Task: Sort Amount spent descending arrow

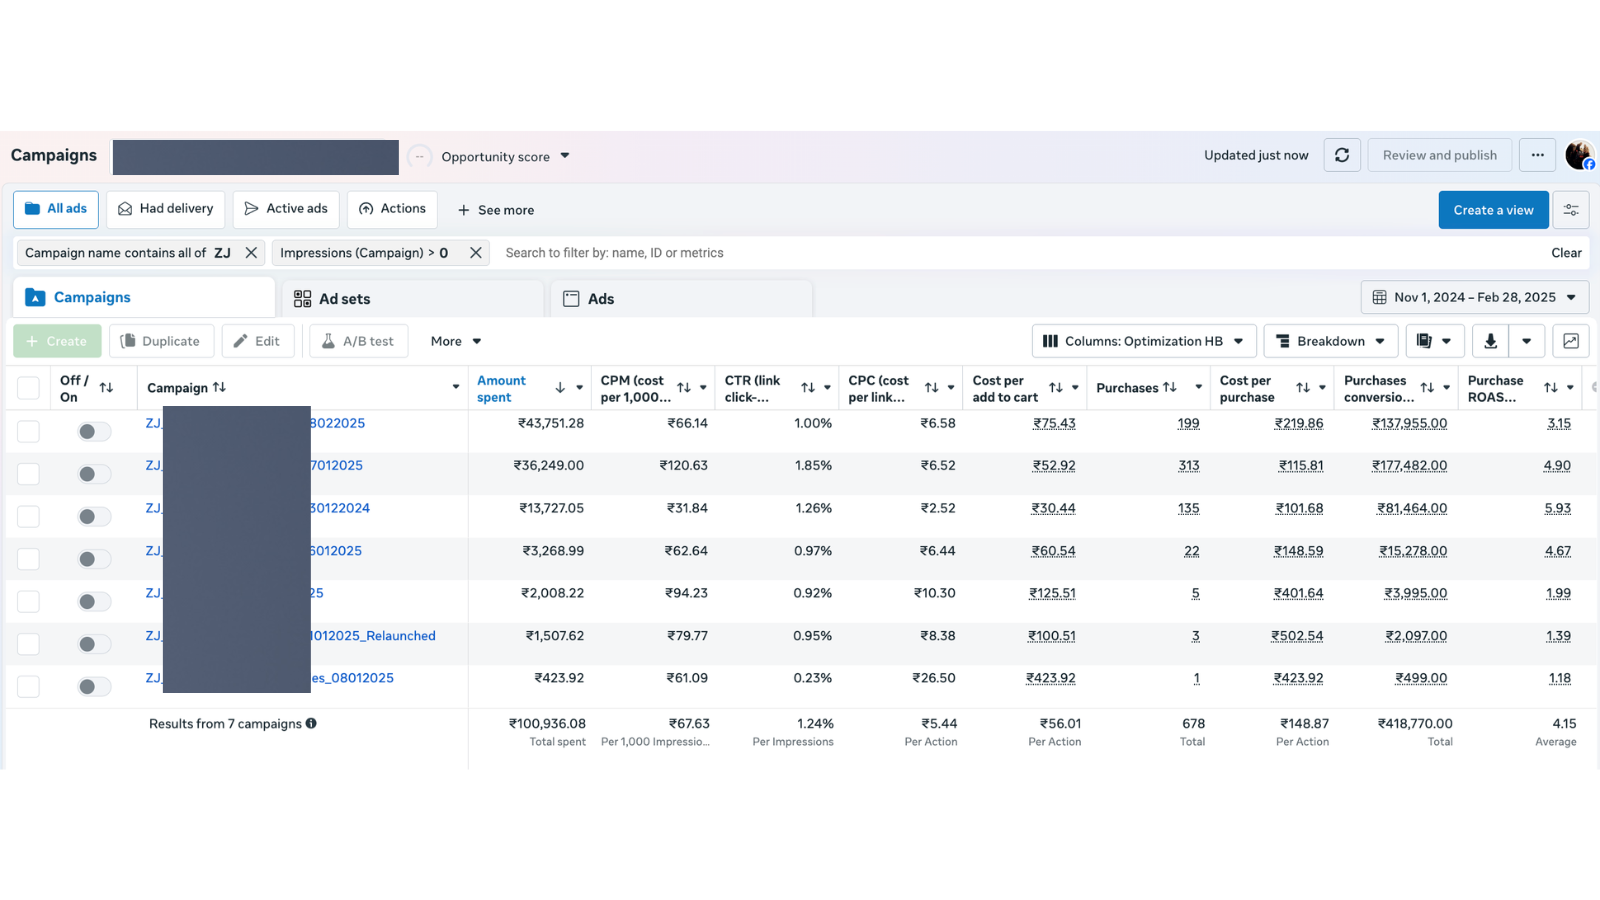Action: point(560,388)
